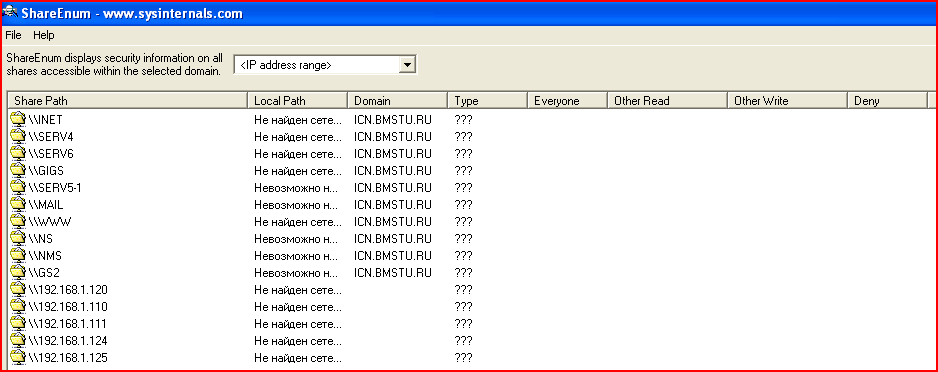Click the Domain cell in the INET row
This screenshot has width=938, height=372.
tap(392, 120)
